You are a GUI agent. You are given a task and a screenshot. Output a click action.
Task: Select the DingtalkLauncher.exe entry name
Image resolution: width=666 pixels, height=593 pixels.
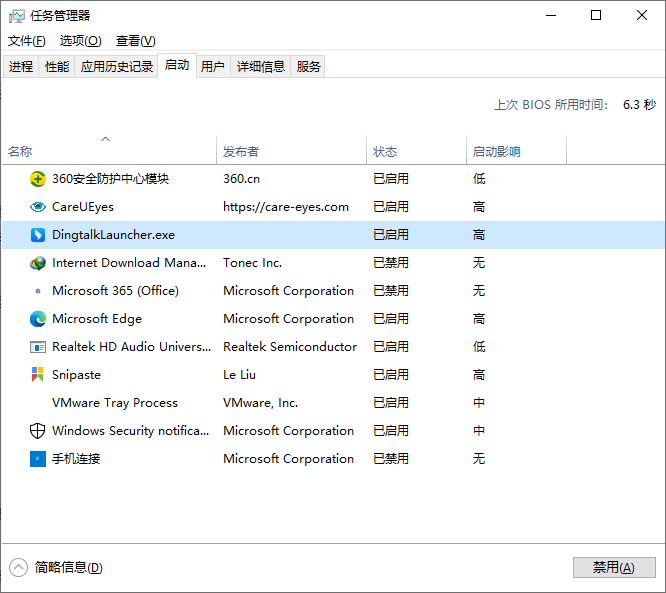[x=113, y=235]
